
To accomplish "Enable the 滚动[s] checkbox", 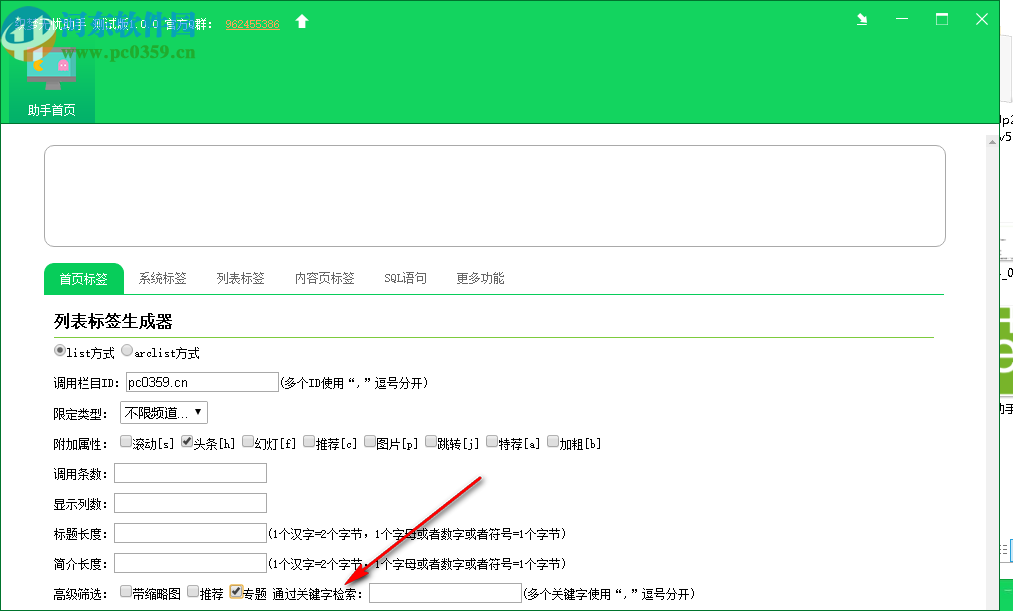I will (126, 442).
